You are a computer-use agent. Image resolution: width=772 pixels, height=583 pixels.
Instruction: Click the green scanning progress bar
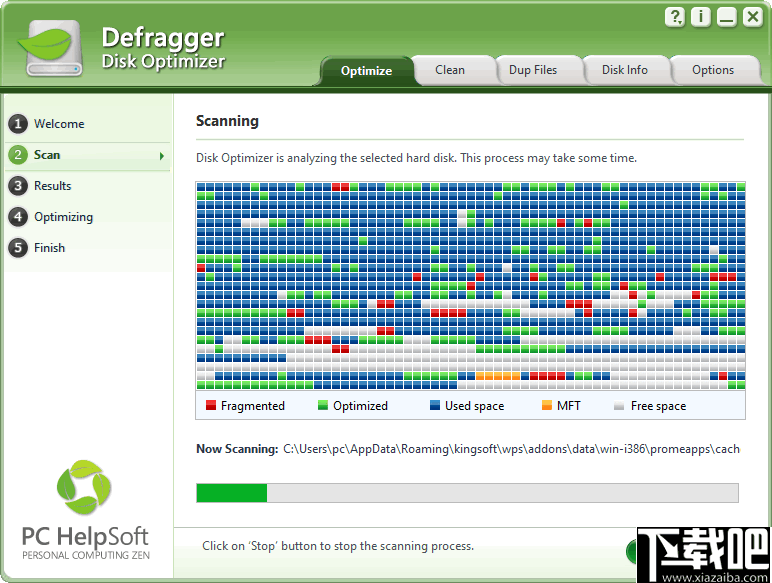pos(467,493)
